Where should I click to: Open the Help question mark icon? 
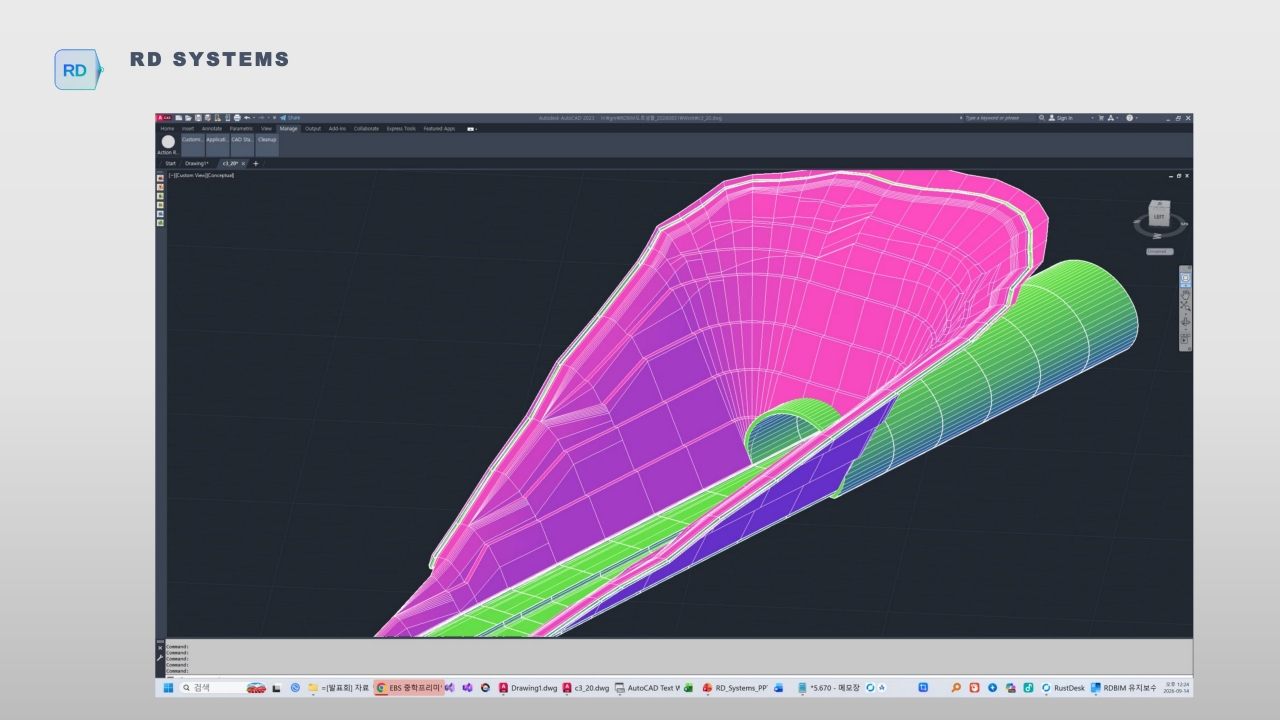point(1130,118)
